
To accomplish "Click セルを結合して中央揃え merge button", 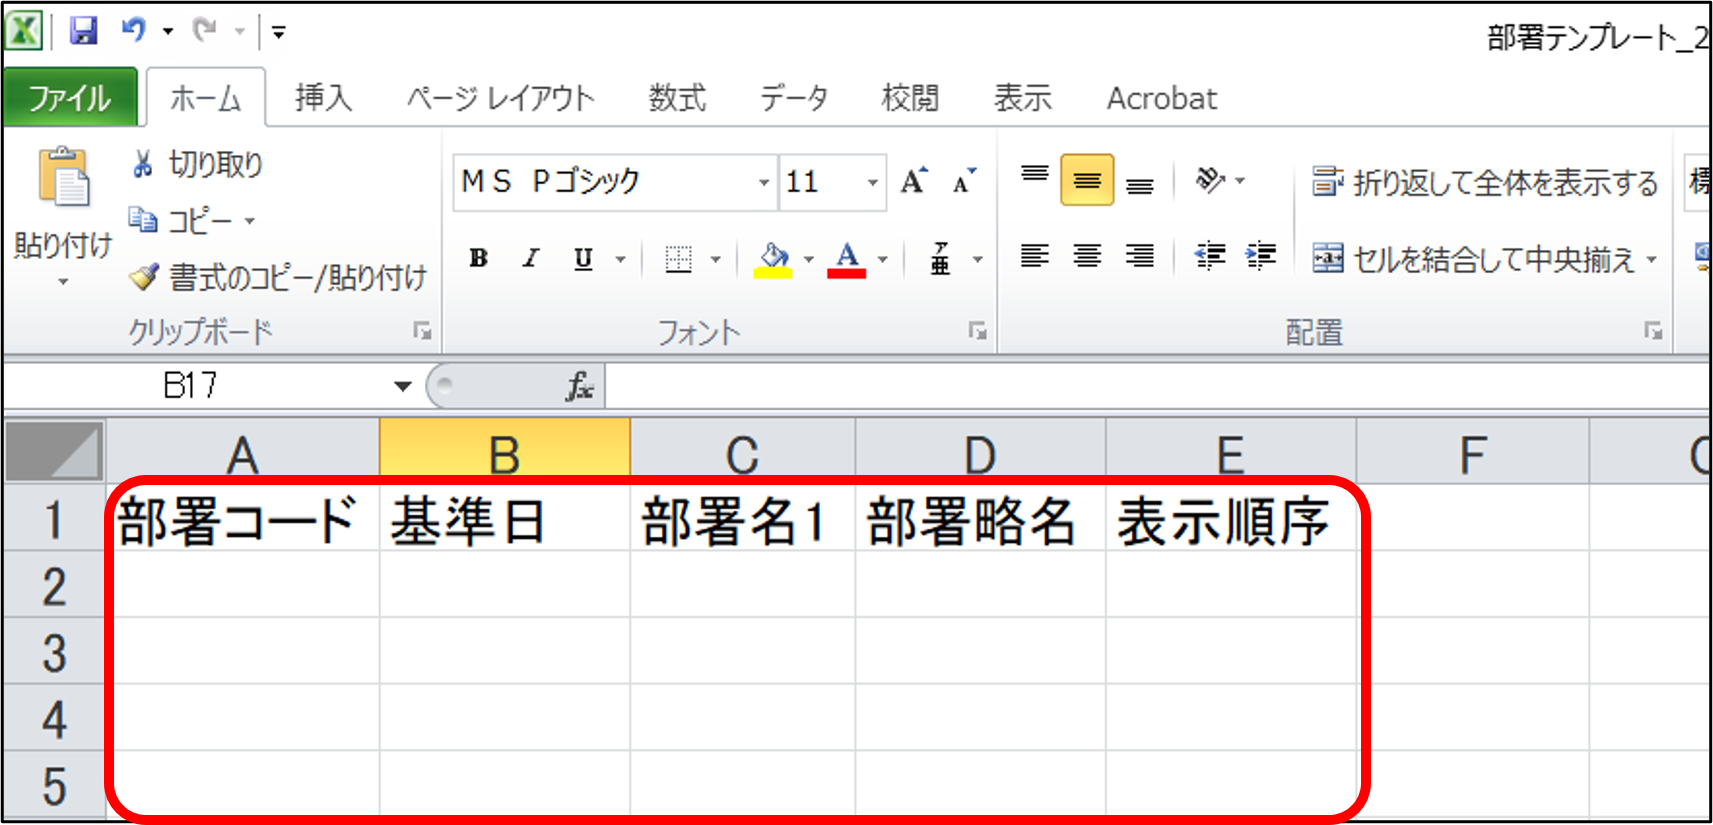I will pyautogui.click(x=1474, y=259).
